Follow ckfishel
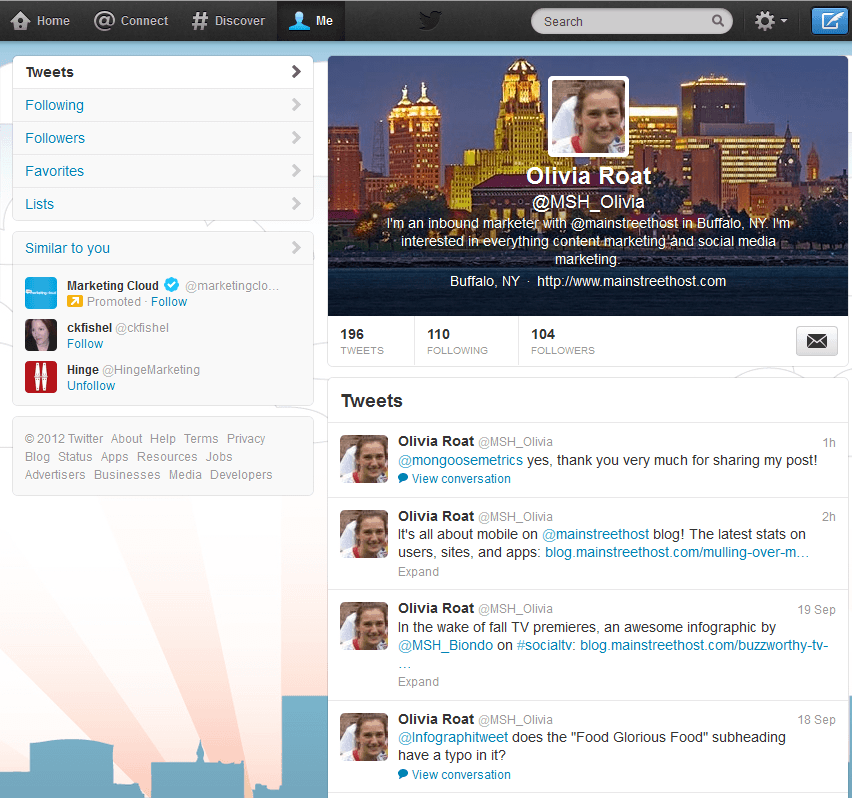This screenshot has height=798, width=852. pyautogui.click(x=85, y=343)
